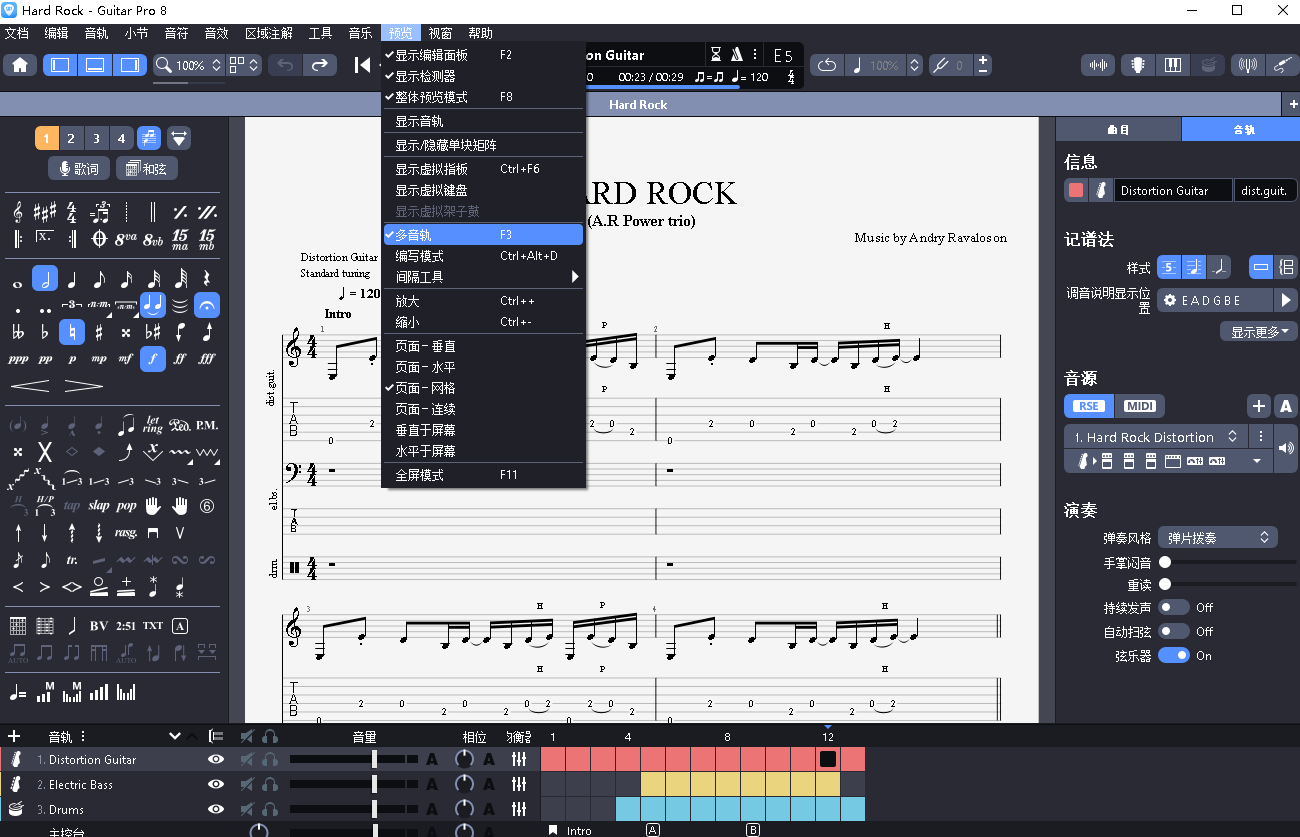The width and height of the screenshot is (1300, 837).
Task: Choose 全屏模式 from the menu
Action: [x=483, y=475]
